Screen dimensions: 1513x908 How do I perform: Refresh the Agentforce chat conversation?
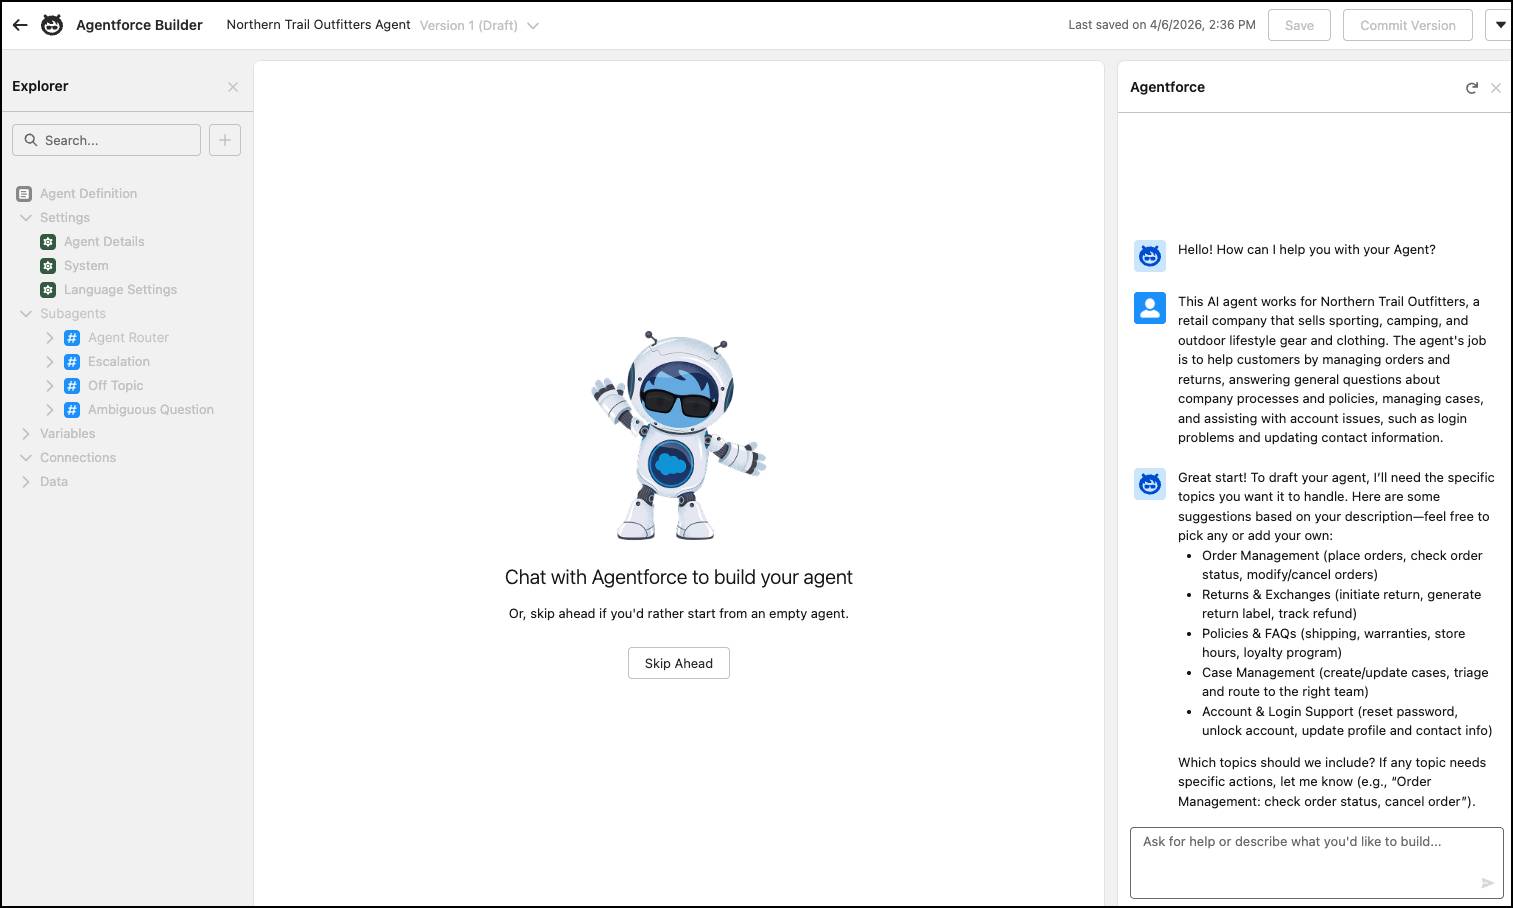pyautogui.click(x=1472, y=88)
